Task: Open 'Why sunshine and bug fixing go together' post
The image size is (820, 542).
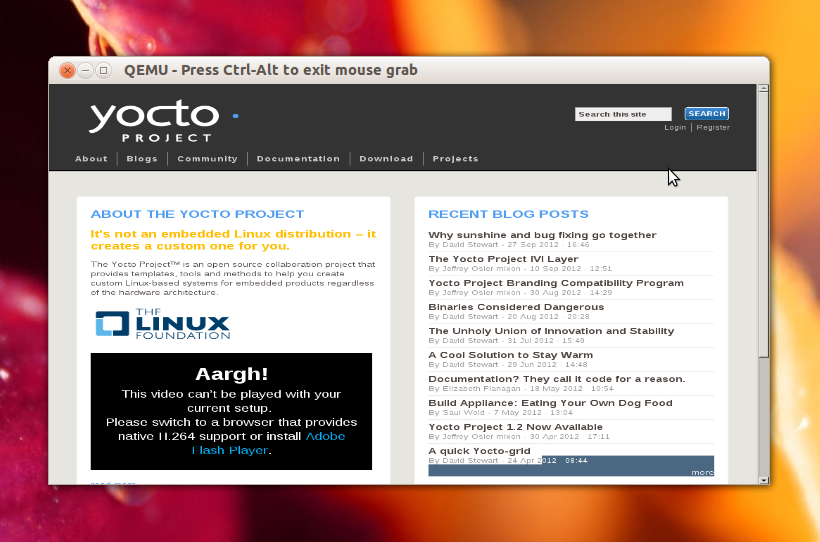Action: [542, 235]
